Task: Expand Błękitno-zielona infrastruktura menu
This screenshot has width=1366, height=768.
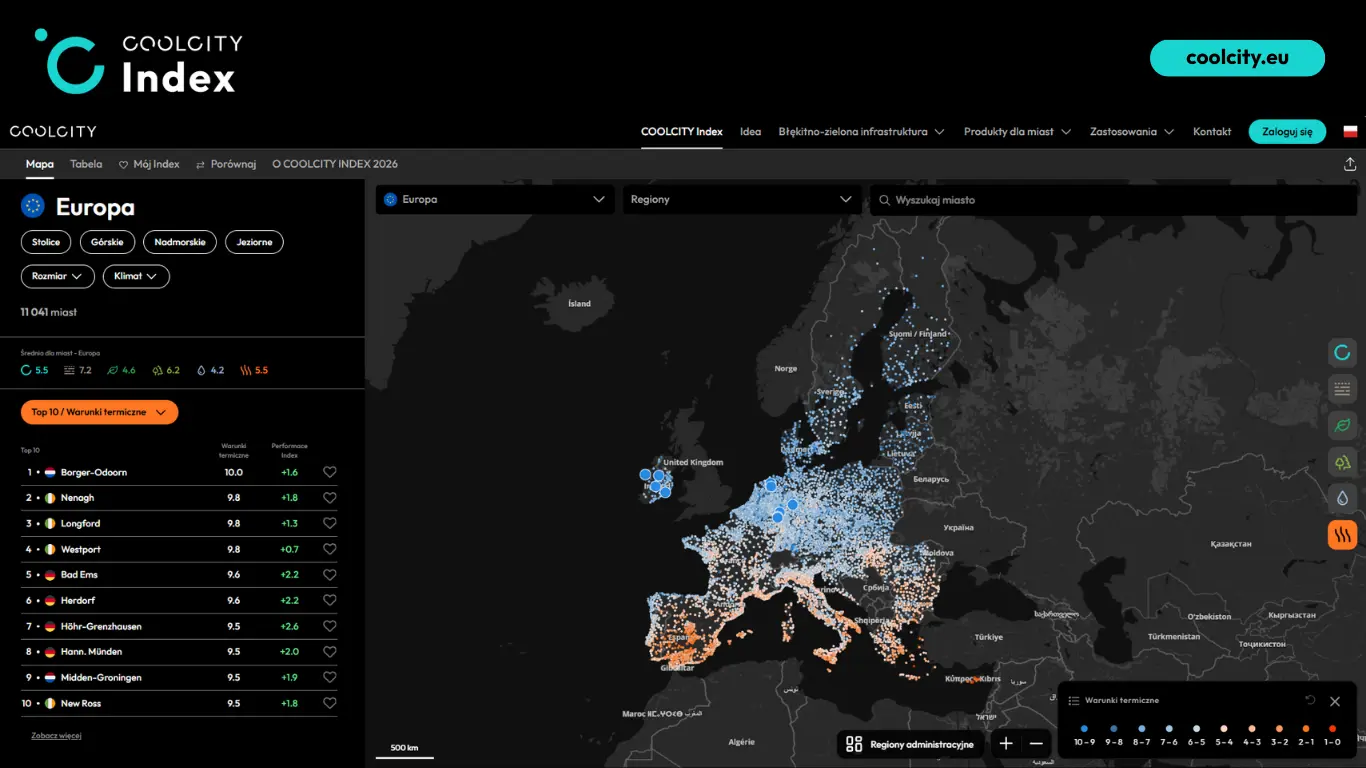Action: (x=861, y=131)
